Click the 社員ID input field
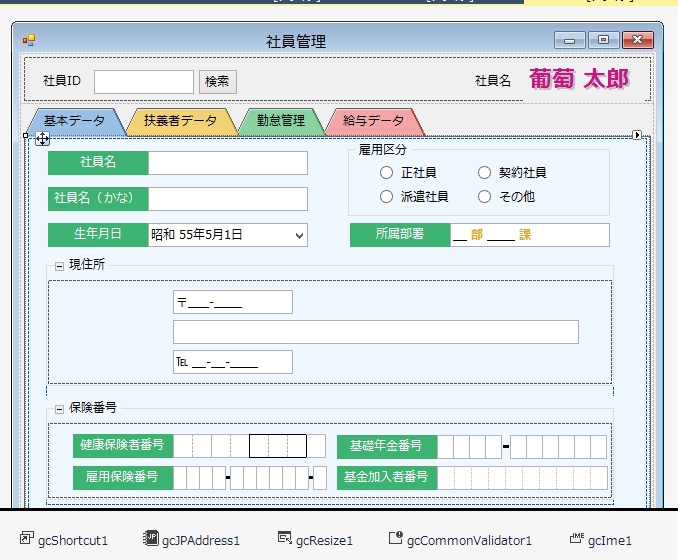This screenshot has width=678, height=560. [x=144, y=82]
